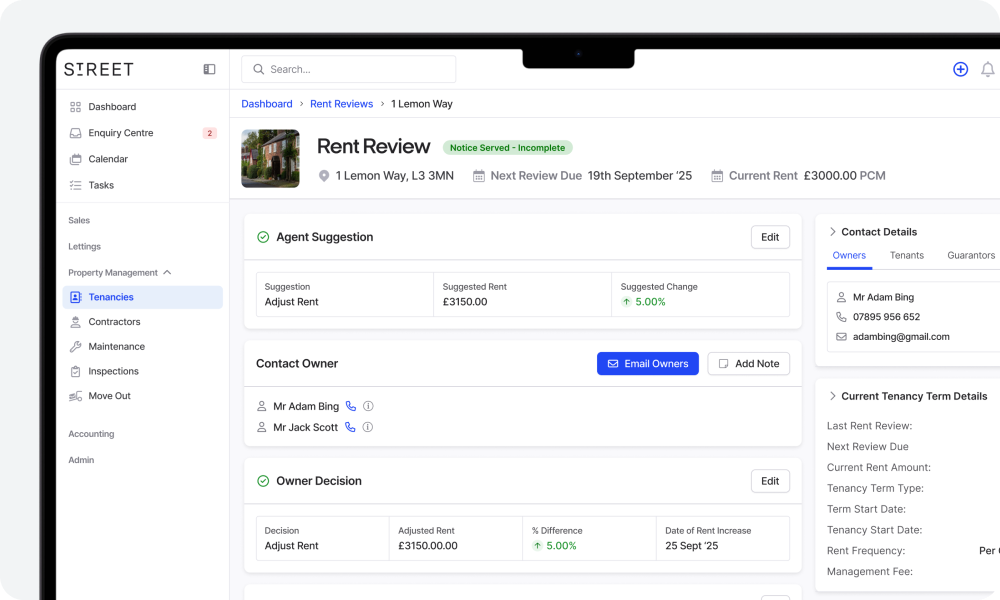This screenshot has width=1000, height=600.
Task: Click the phone icon next to Mr Adam Bing
Action: (349, 406)
